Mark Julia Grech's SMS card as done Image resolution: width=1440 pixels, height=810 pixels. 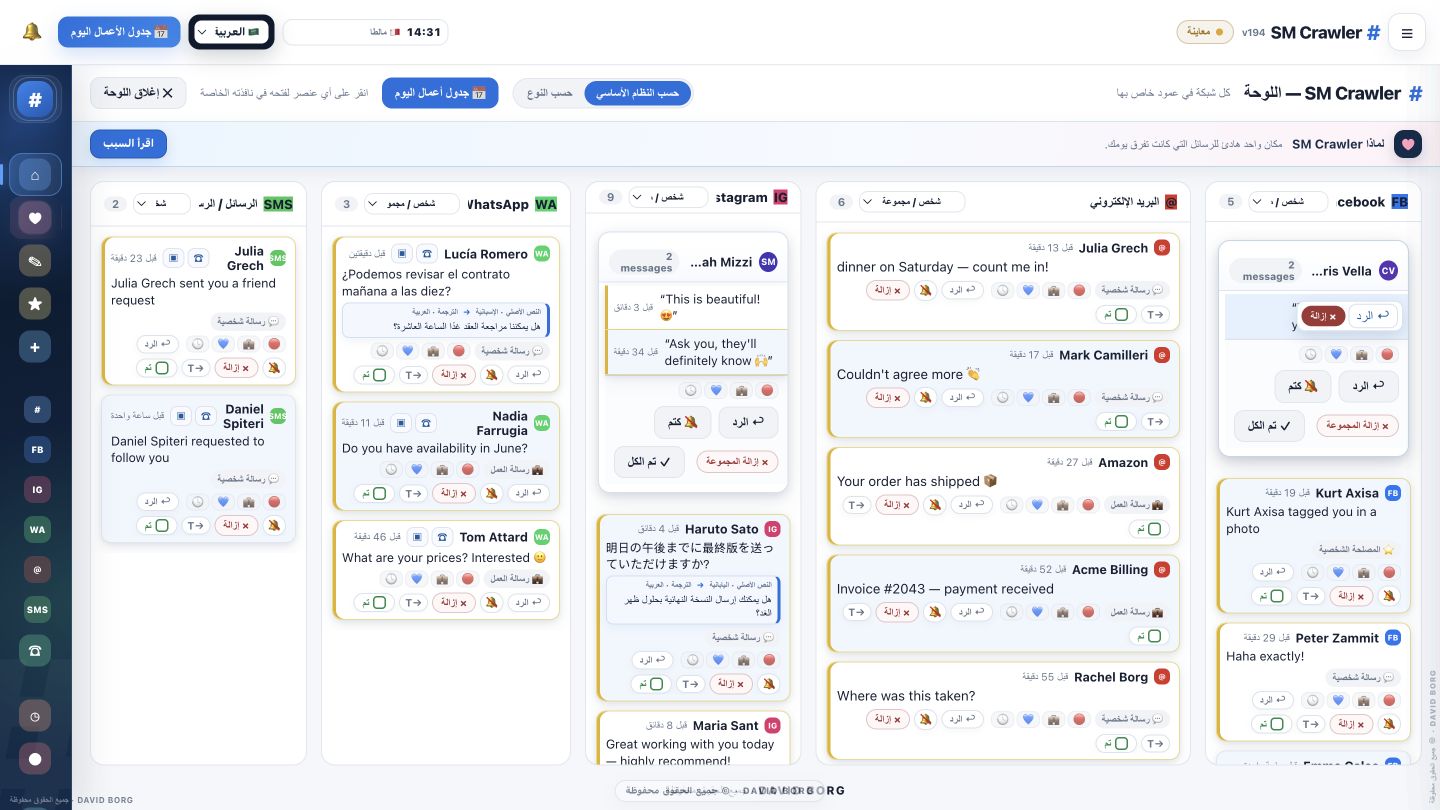[155, 368]
